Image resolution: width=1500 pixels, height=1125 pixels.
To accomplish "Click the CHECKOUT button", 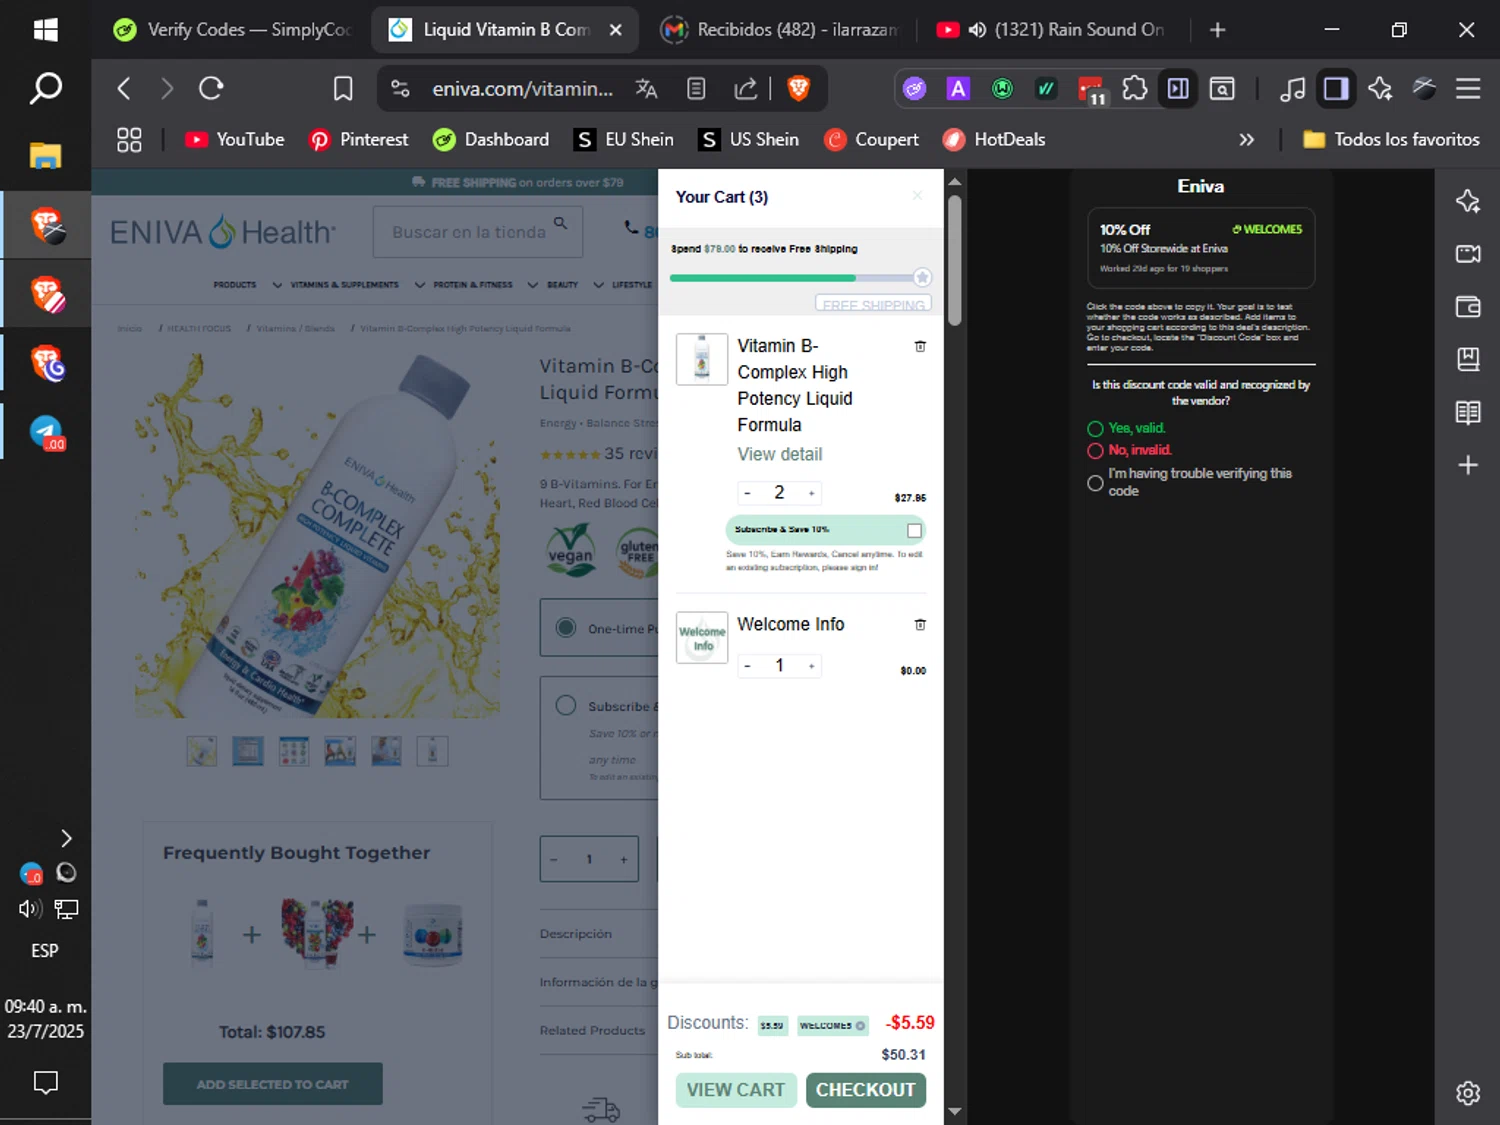I will (866, 1090).
